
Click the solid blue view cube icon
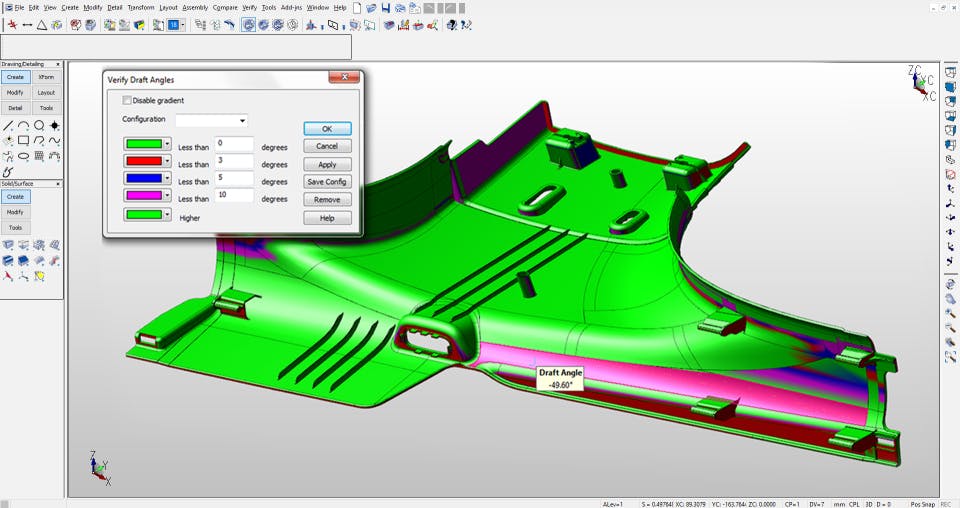point(950,86)
